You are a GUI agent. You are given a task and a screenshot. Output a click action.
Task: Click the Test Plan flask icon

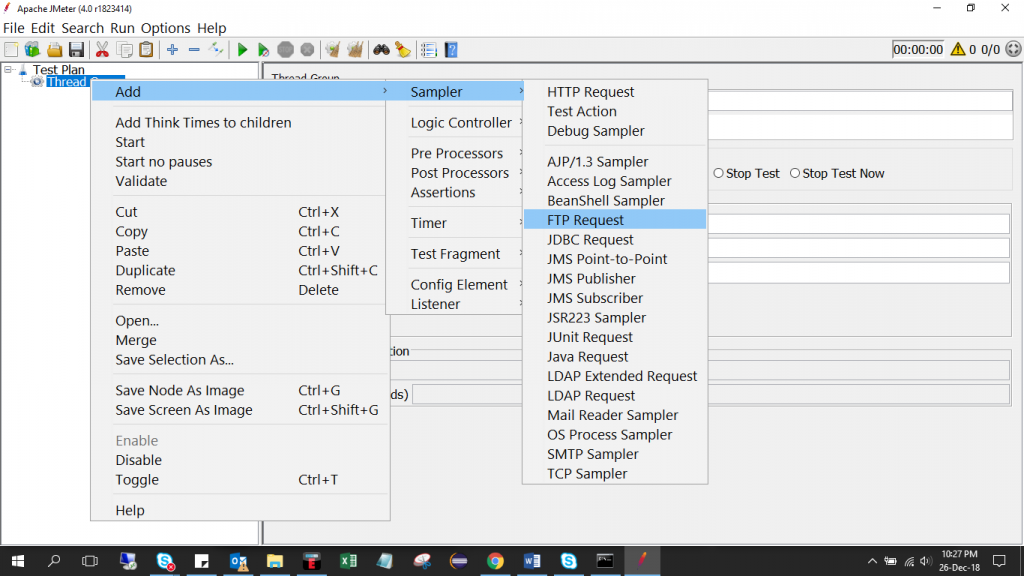coord(23,70)
